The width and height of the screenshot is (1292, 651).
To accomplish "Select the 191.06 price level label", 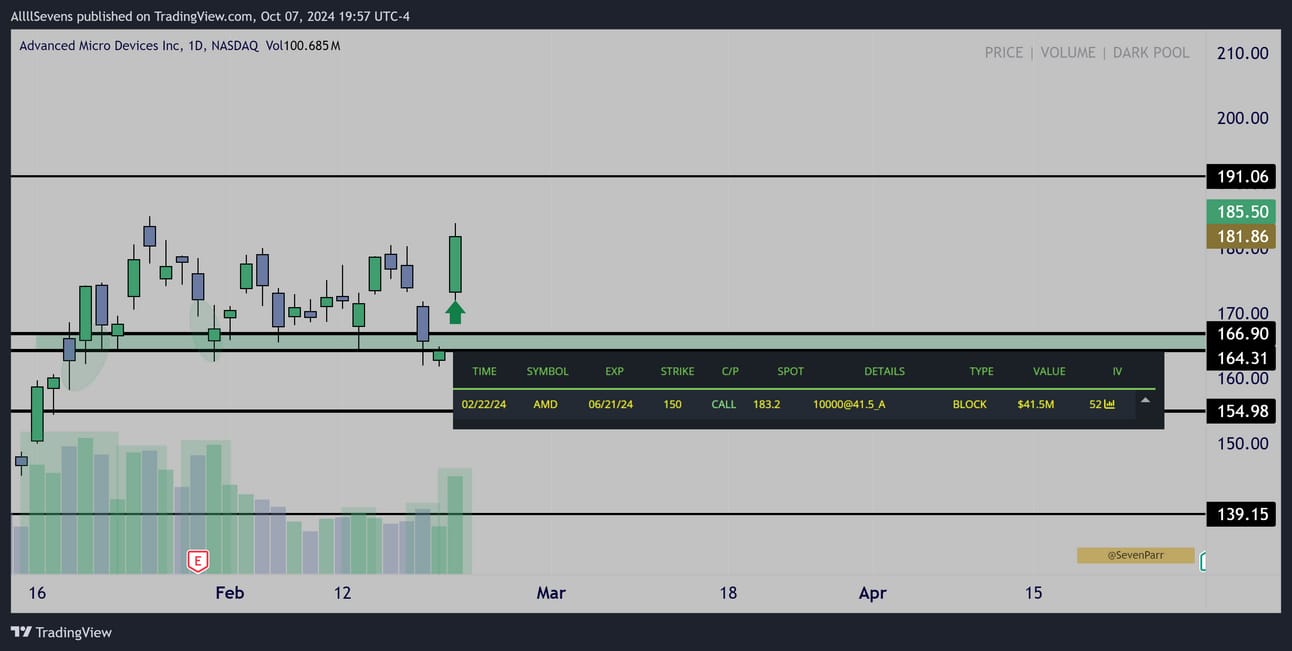I will pyautogui.click(x=1241, y=177).
